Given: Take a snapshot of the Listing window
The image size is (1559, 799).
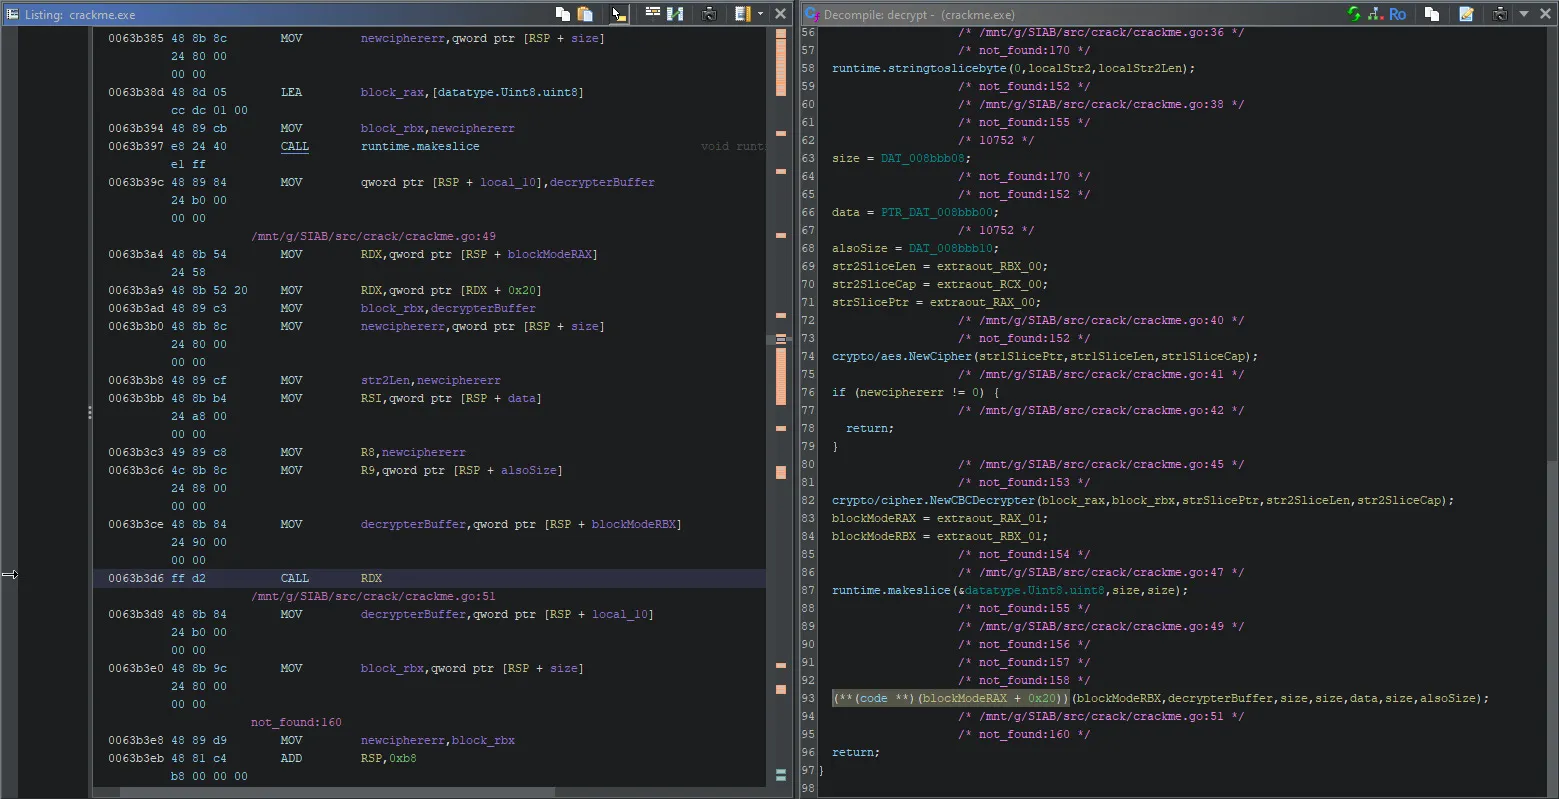Looking at the screenshot, I should point(709,14).
